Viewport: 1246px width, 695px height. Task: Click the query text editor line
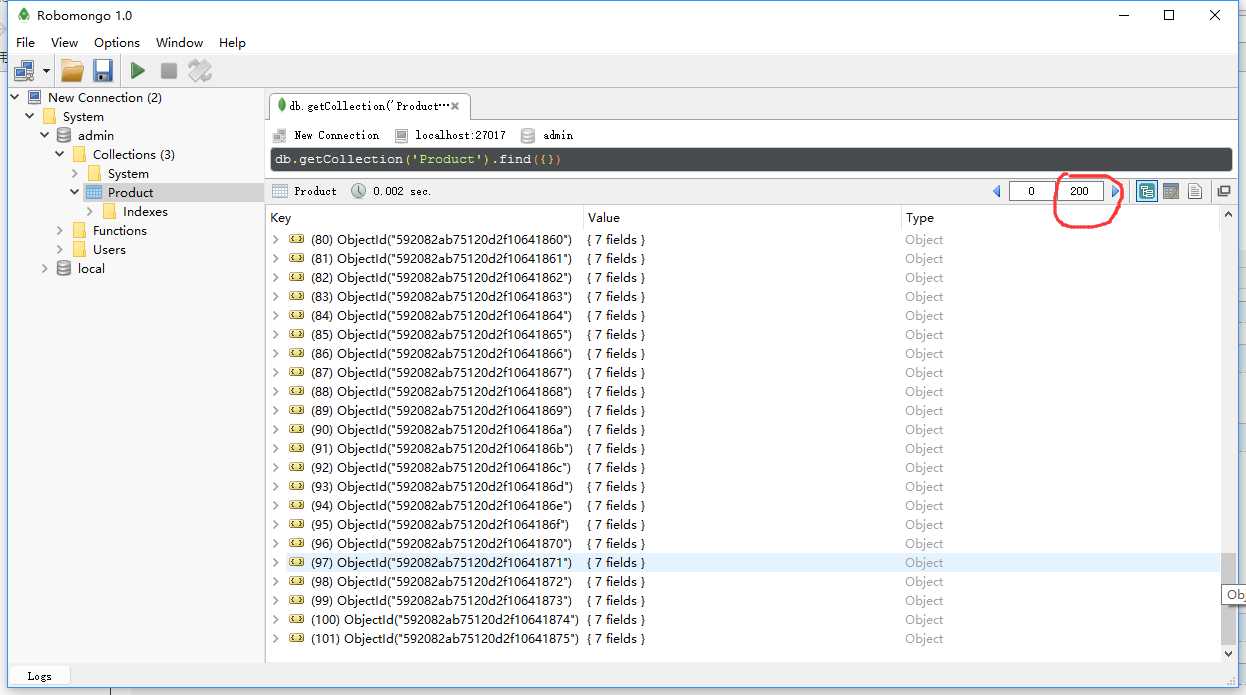[750, 160]
